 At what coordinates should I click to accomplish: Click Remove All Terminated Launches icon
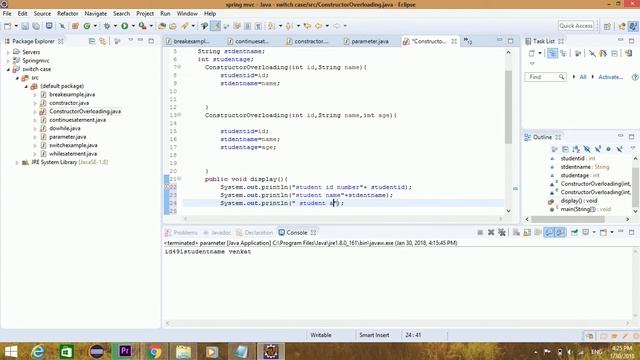click(x=502, y=232)
